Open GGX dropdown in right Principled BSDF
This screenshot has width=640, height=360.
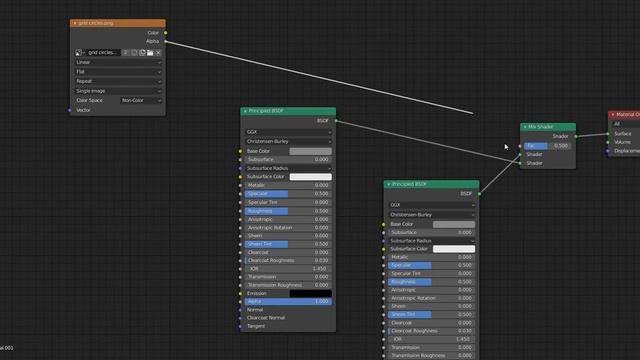431,205
